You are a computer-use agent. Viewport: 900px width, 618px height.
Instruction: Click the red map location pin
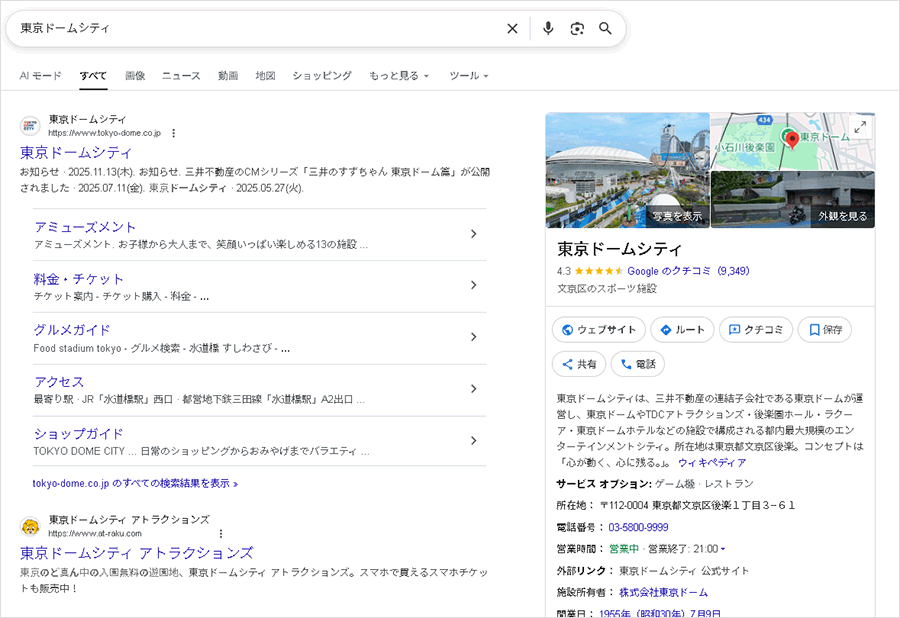(791, 139)
